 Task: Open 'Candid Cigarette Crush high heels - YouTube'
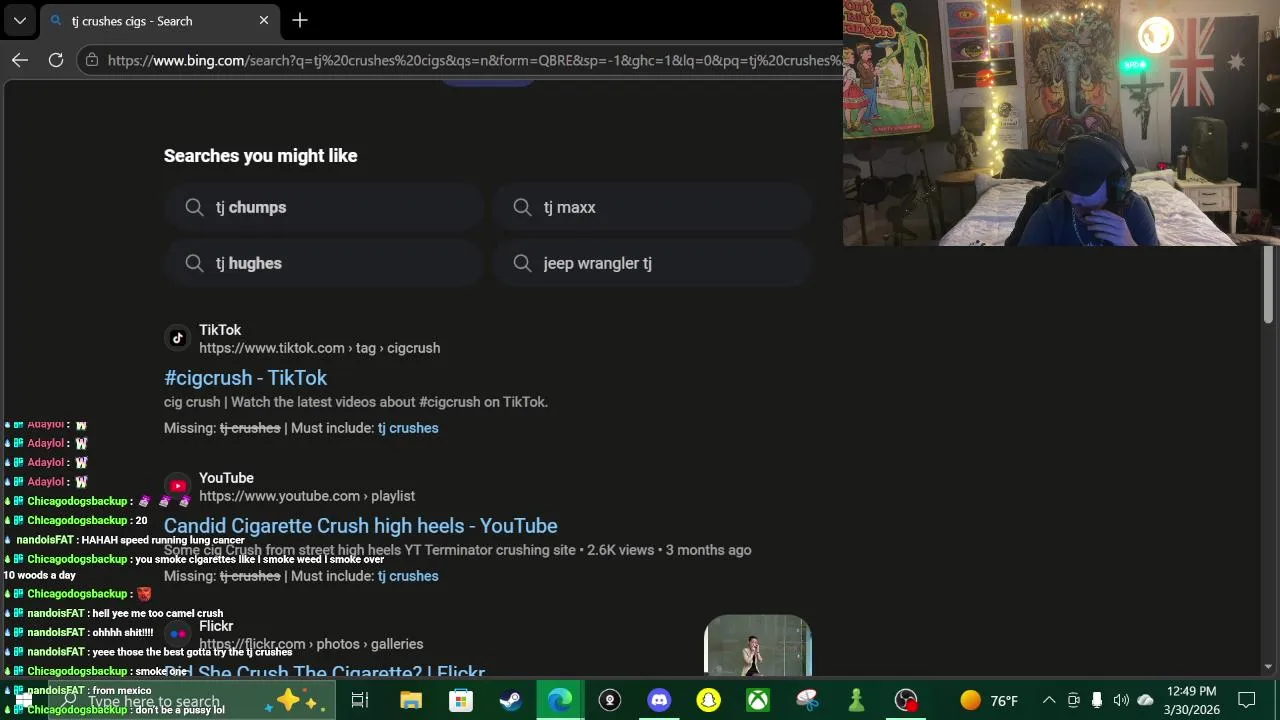(x=361, y=525)
